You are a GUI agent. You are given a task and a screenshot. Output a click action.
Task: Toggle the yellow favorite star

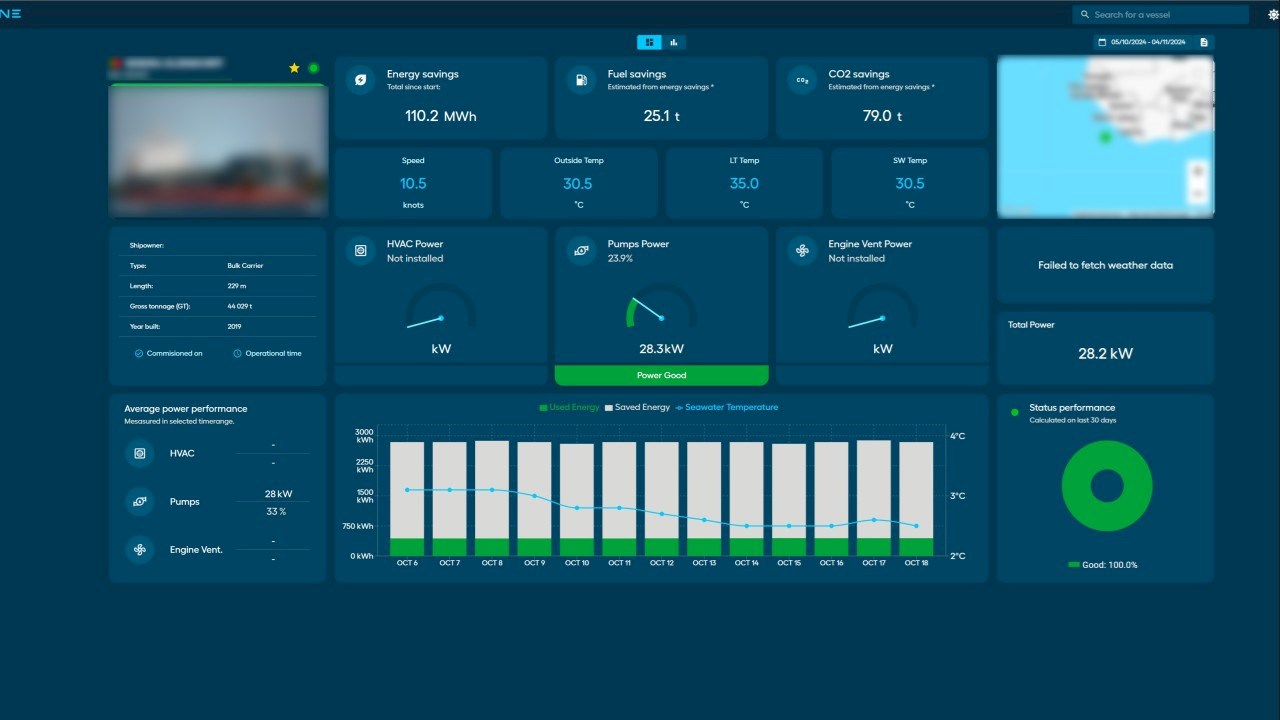click(x=294, y=68)
